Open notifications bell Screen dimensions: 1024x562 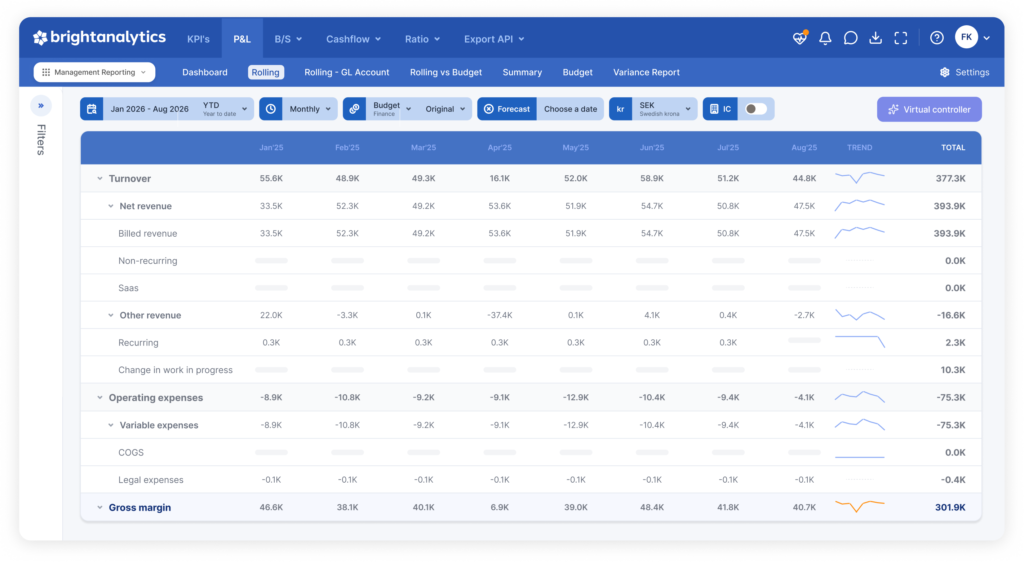(825, 39)
